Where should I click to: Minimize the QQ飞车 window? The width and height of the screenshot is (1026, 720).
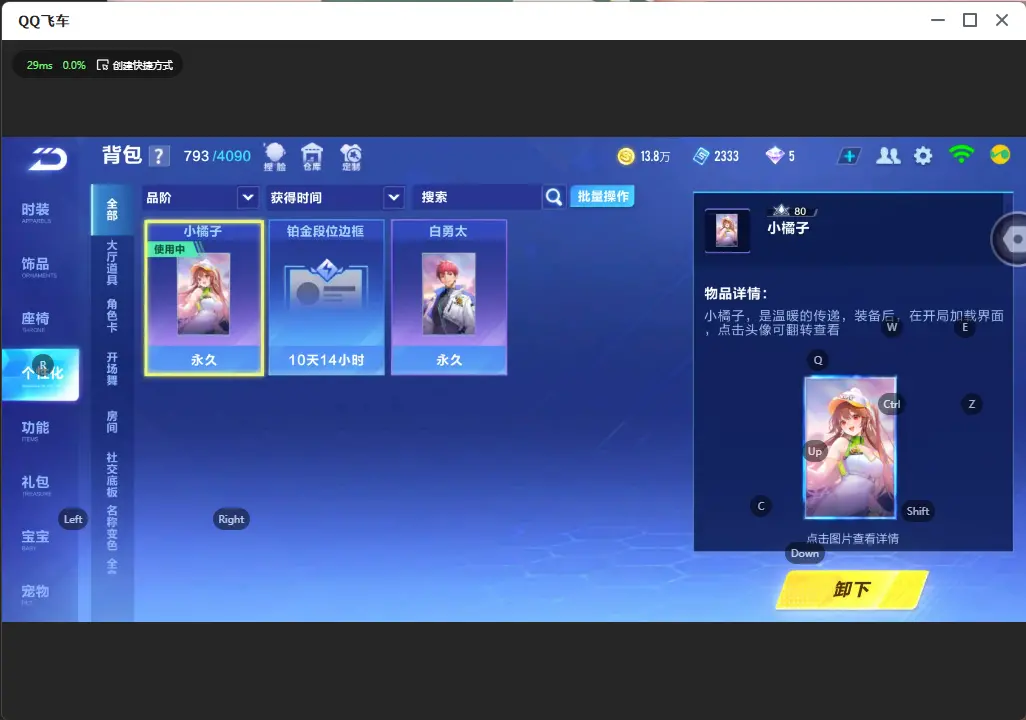pos(938,20)
